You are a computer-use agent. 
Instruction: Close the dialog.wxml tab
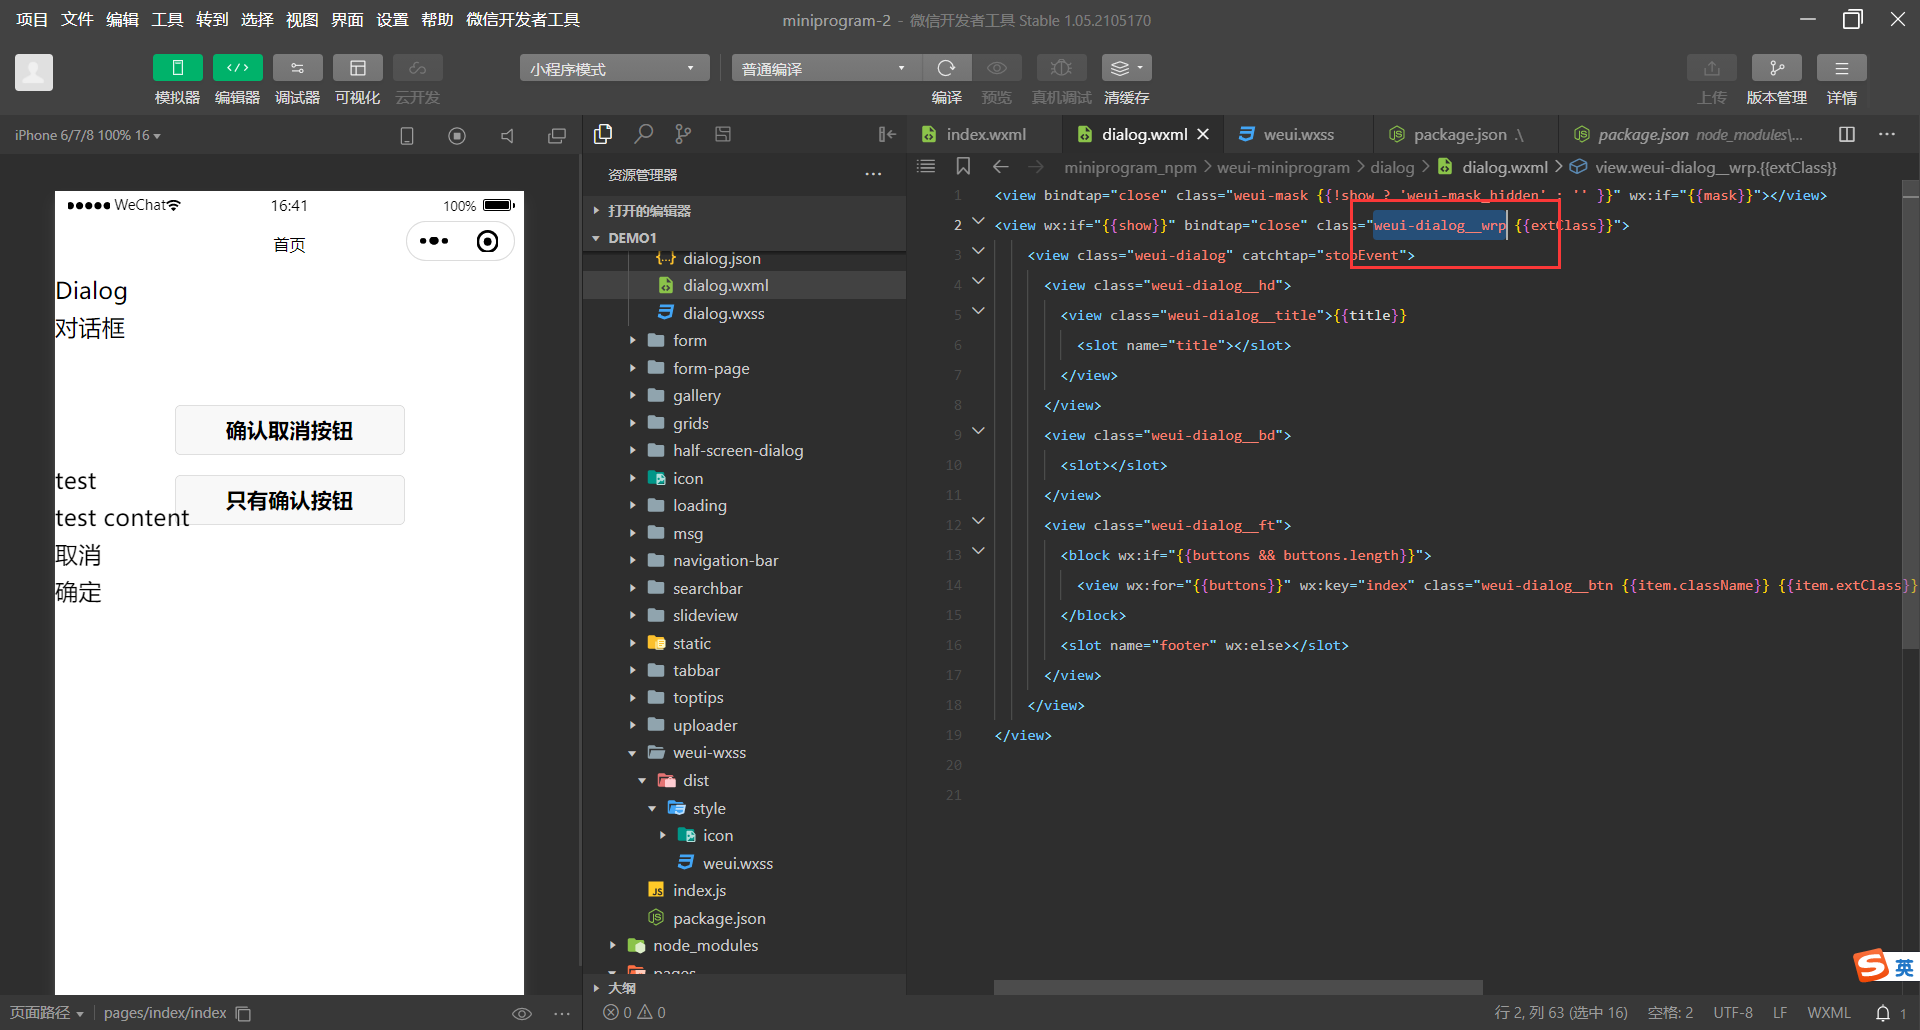[x=1203, y=134]
